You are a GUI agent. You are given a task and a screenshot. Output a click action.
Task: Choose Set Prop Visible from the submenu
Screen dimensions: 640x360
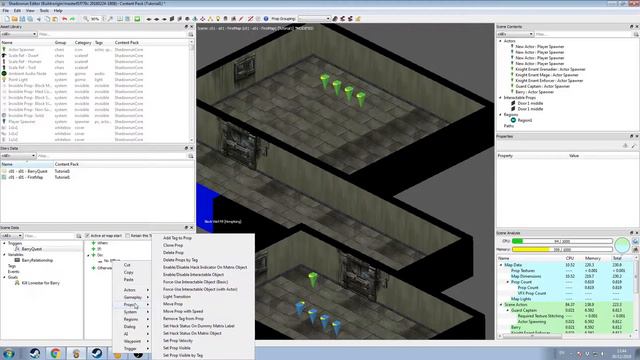(x=177, y=348)
